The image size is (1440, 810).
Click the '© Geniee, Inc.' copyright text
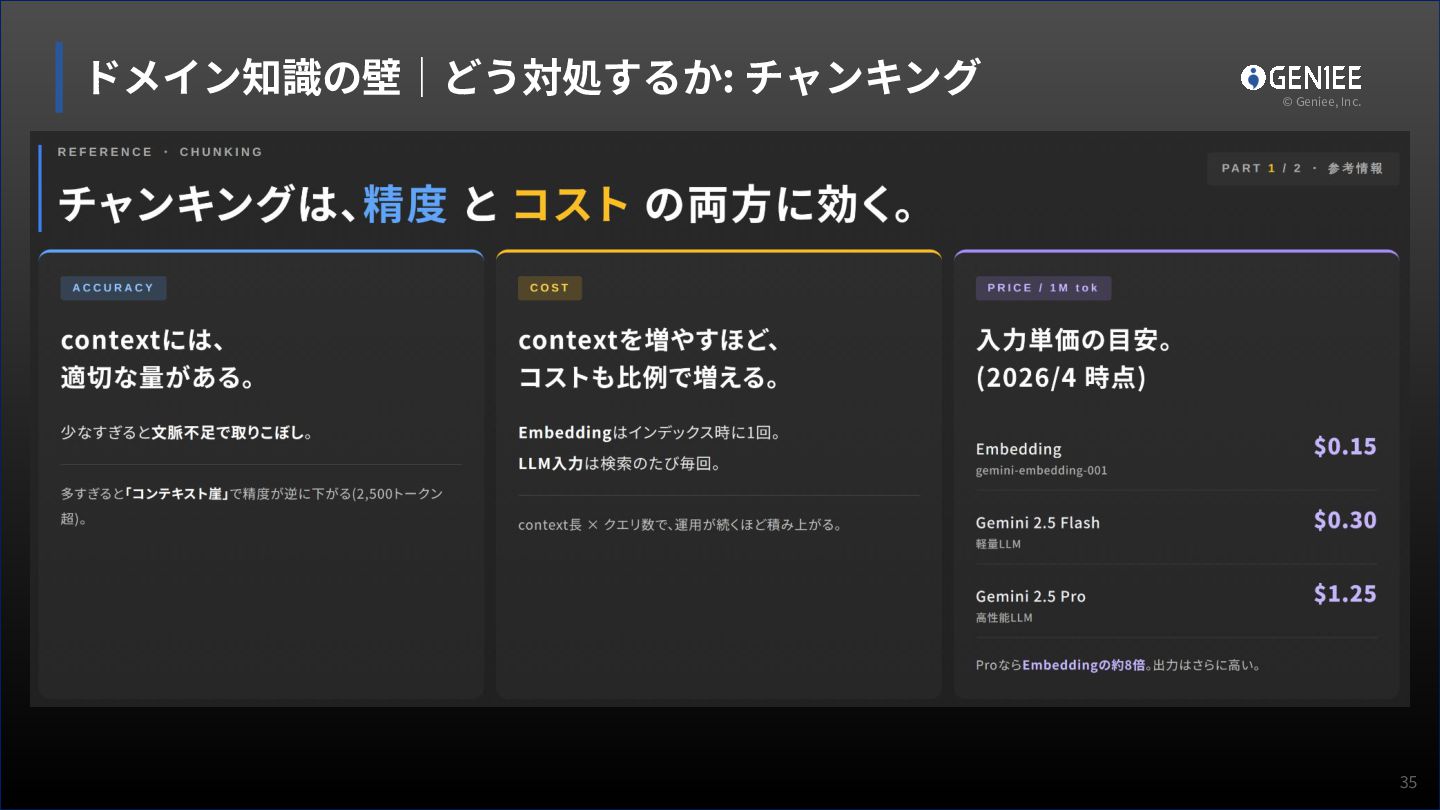1322,102
